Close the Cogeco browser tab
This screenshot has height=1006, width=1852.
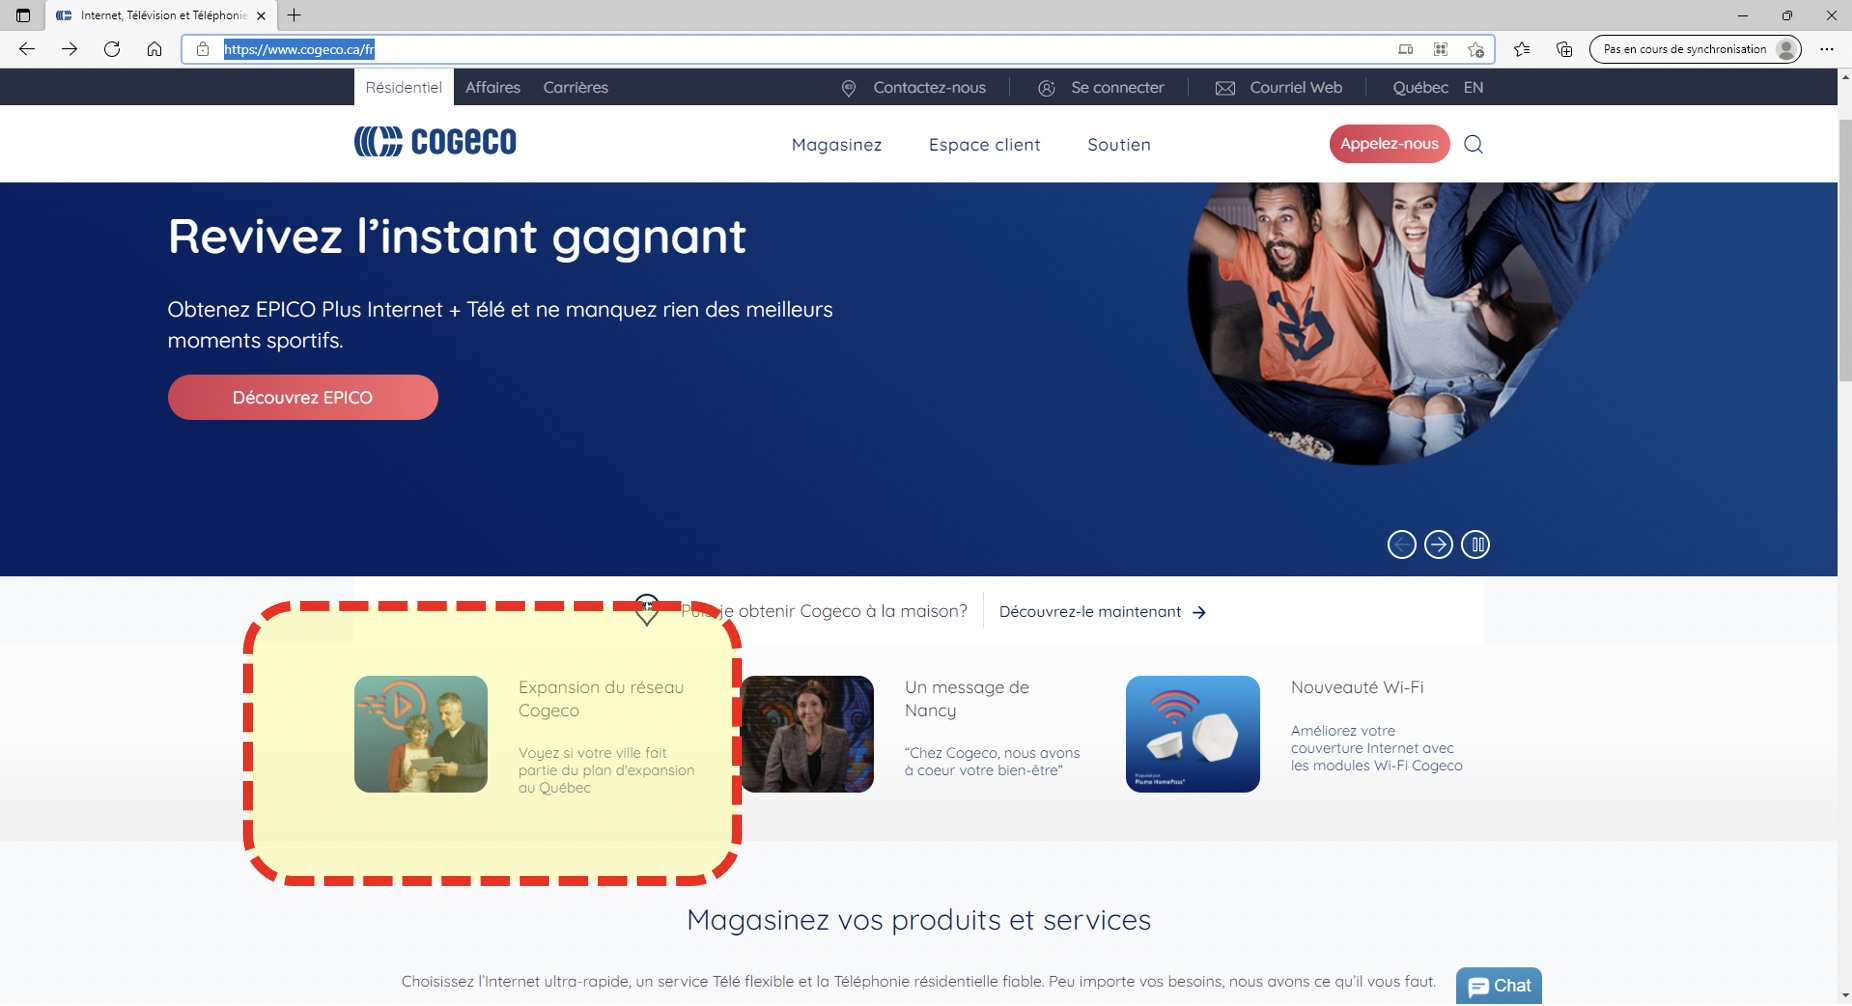[x=261, y=15]
